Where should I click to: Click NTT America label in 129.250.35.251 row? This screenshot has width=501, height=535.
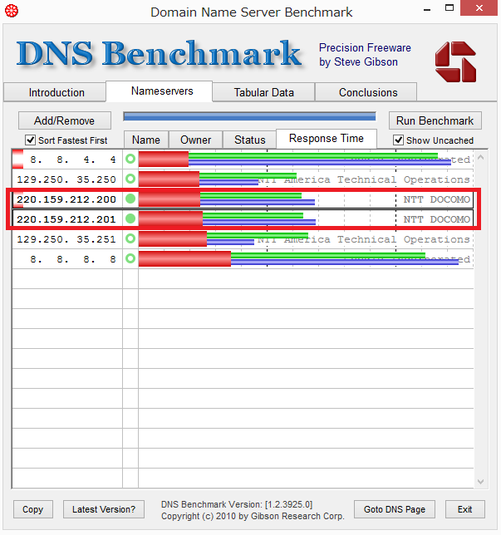364,239
